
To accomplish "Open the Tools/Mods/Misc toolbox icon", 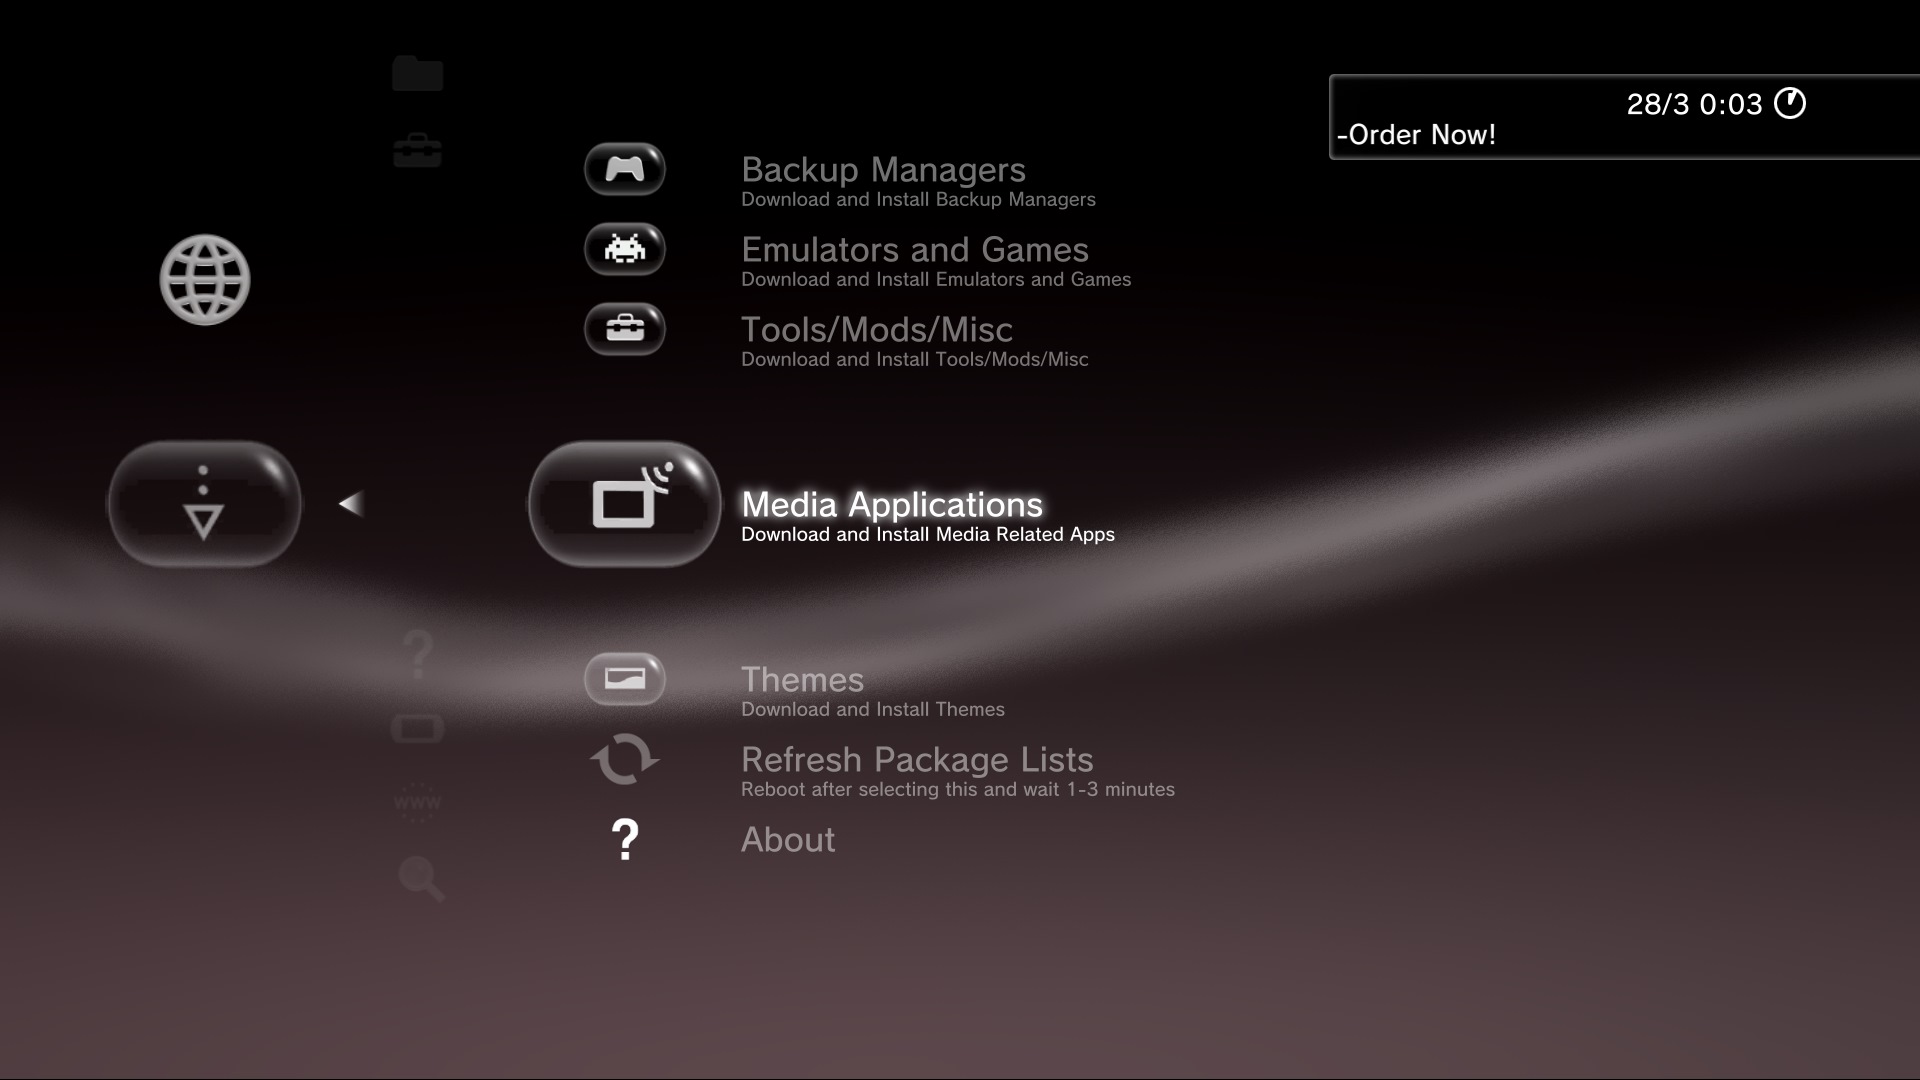I will [x=623, y=329].
